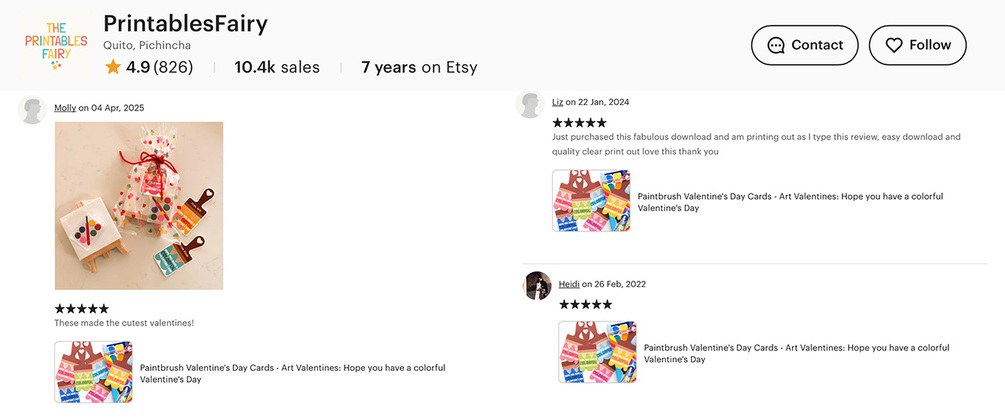This screenshot has height=418, width=1005.
Task: Open Liz's reviewer profile link
Action: pyautogui.click(x=557, y=102)
